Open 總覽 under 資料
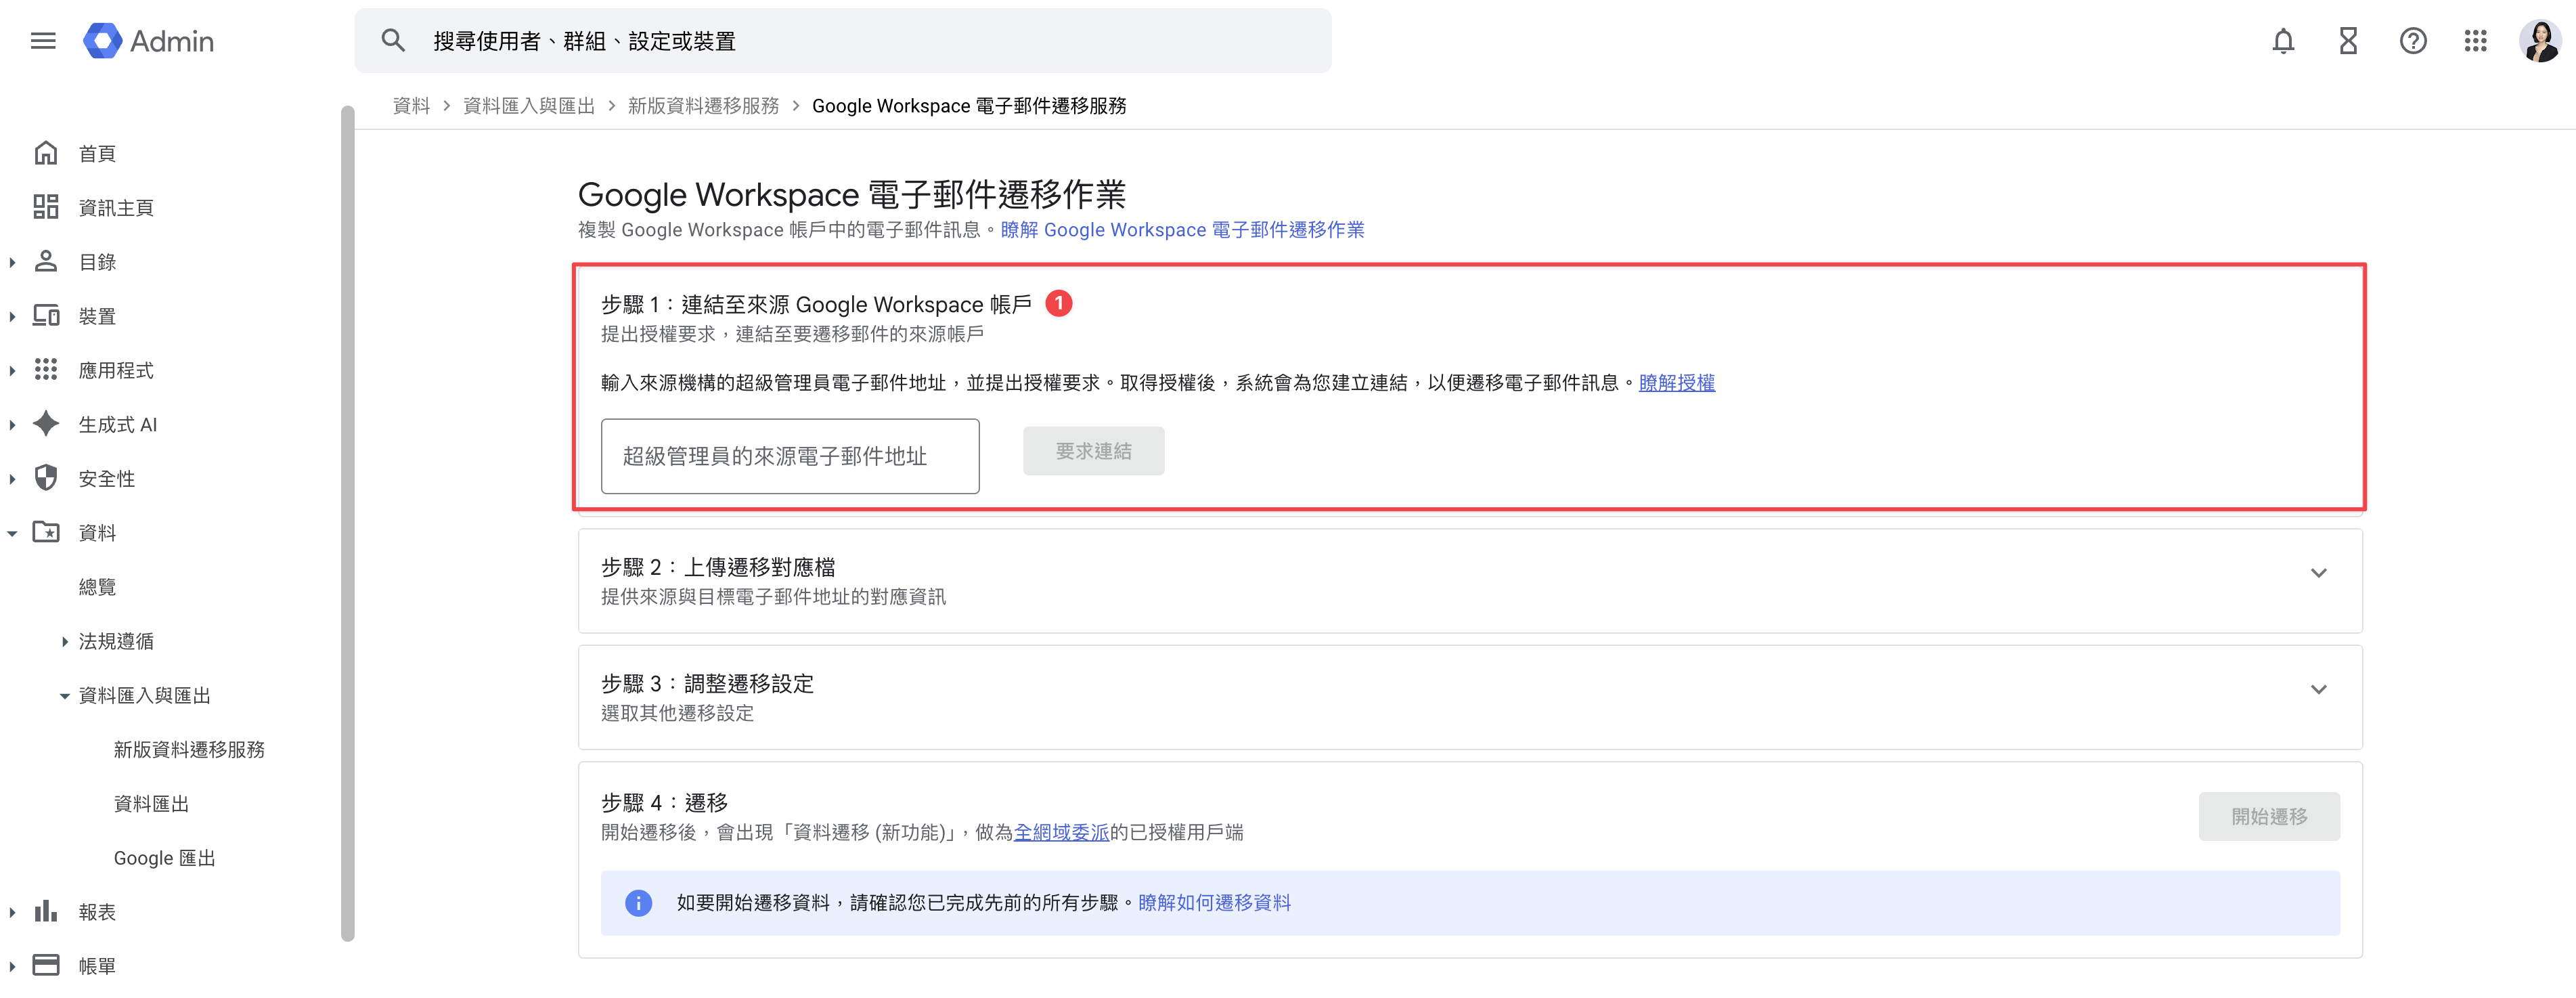2576x998 pixels. [x=97, y=586]
